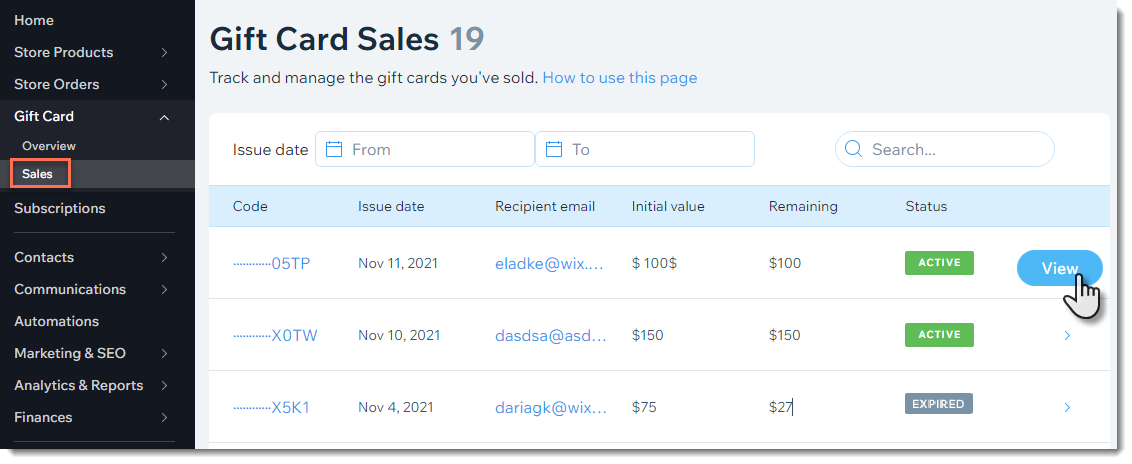Image resolution: width=1132 pixels, height=464 pixels.
Task: Open the Sales submenu item
Action: [40, 174]
